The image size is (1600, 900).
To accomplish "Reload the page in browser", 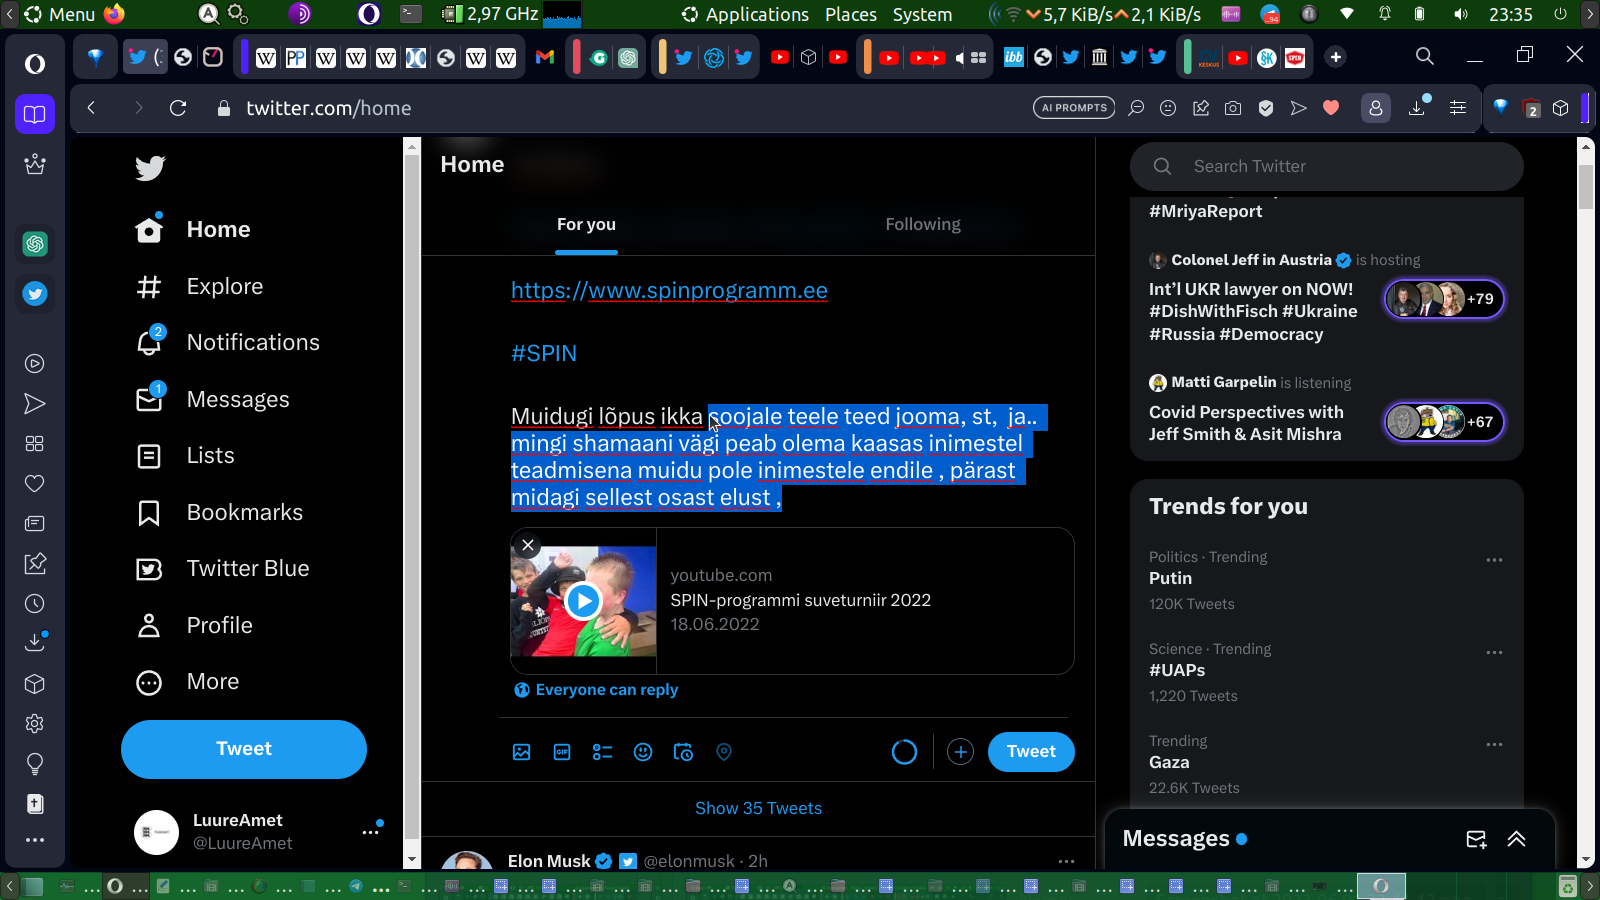I will 178,108.
